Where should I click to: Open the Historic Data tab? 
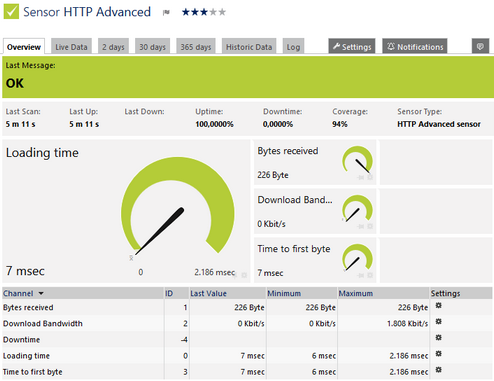pos(249,47)
